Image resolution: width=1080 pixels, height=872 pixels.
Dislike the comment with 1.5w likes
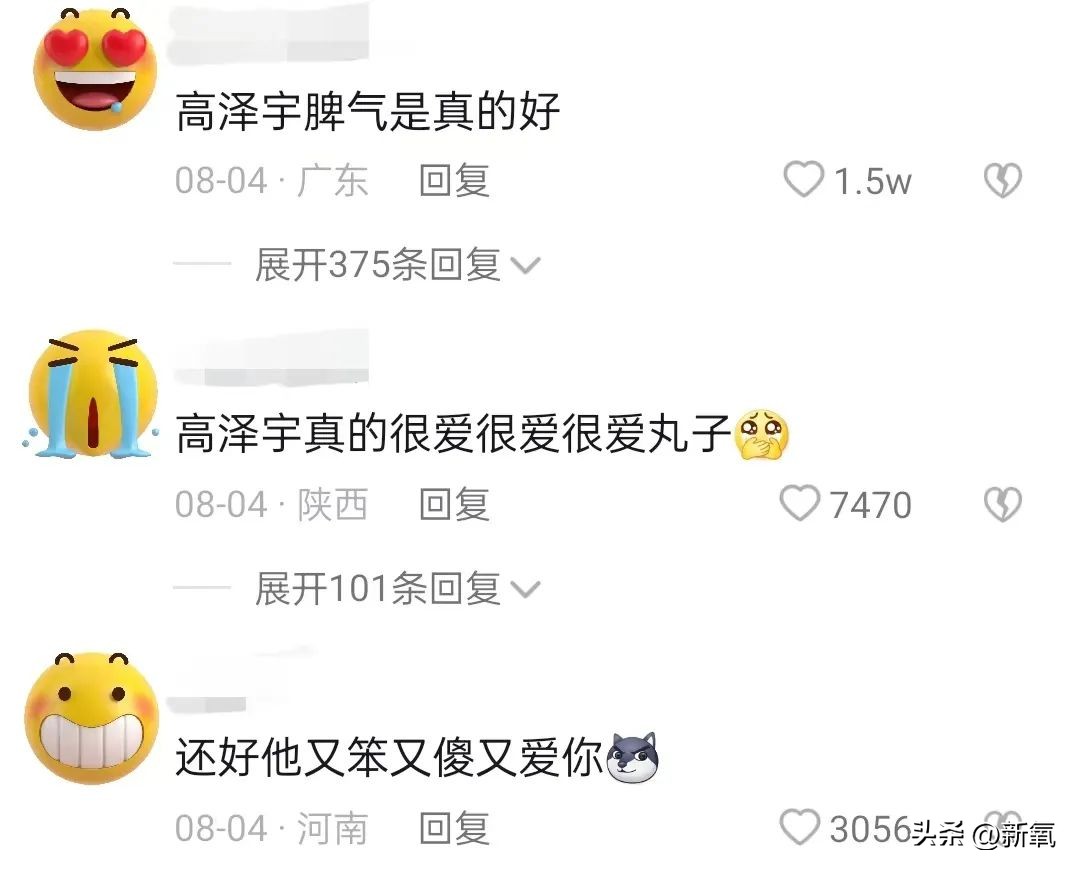(1002, 180)
